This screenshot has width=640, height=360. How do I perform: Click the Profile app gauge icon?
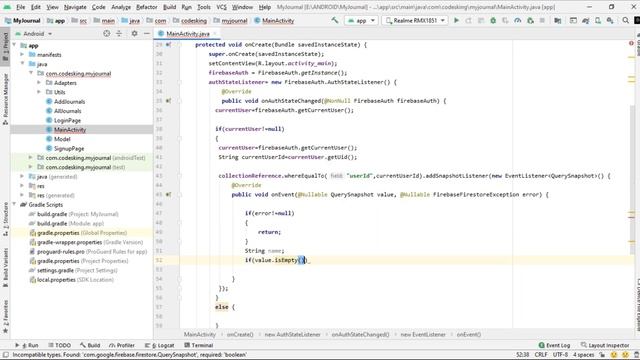518,20
